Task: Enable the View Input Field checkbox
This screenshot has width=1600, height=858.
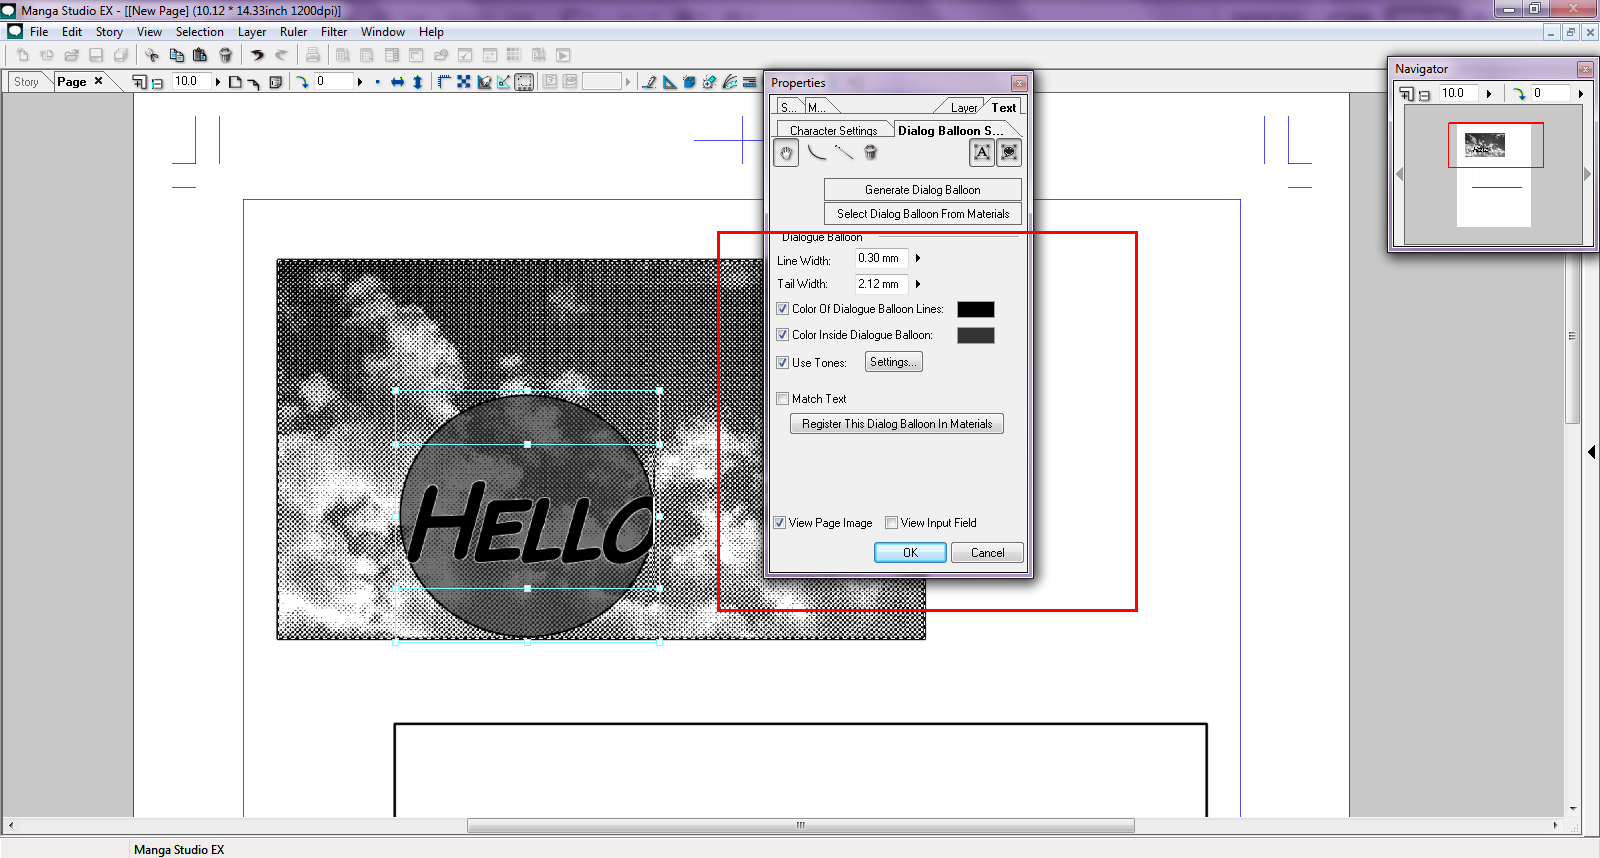Action: click(x=892, y=523)
